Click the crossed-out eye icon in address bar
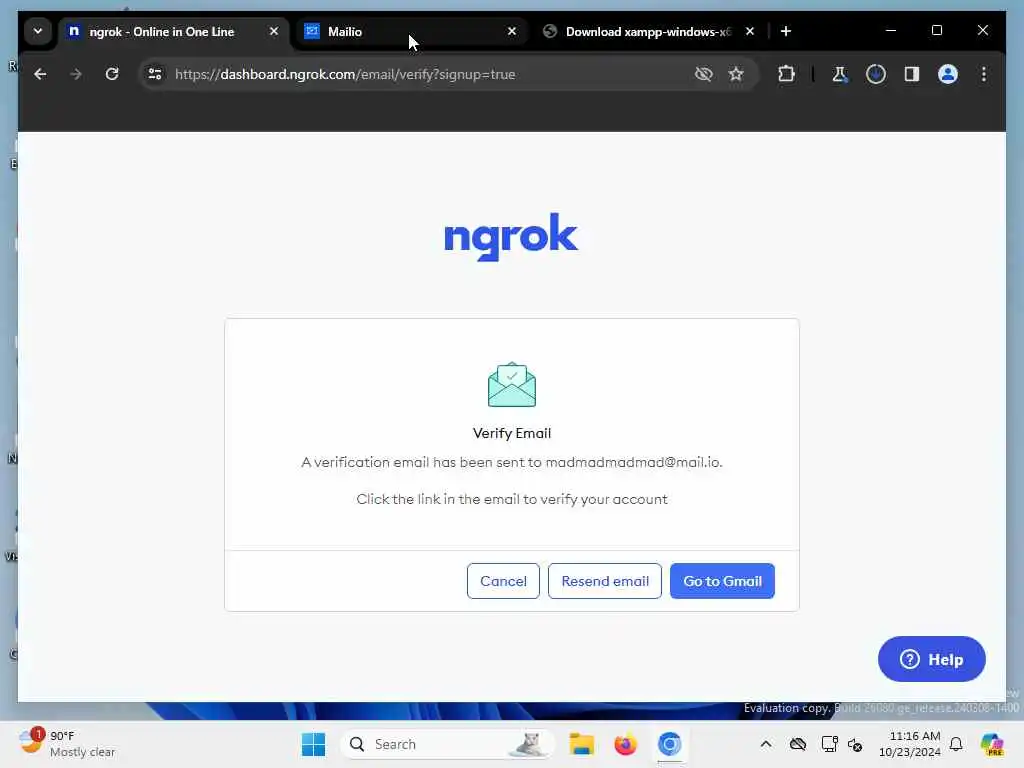Screen dimensions: 1024x768 tap(703, 74)
